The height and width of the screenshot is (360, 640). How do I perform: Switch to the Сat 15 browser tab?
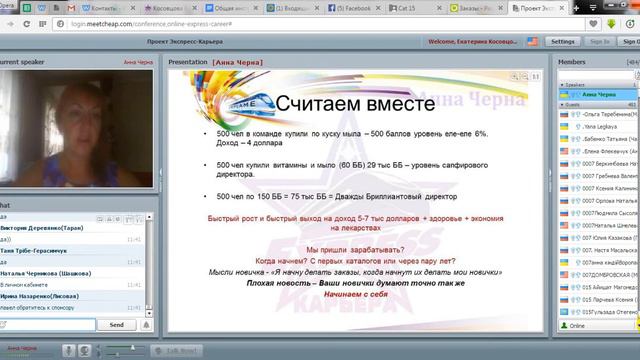pyautogui.click(x=415, y=8)
